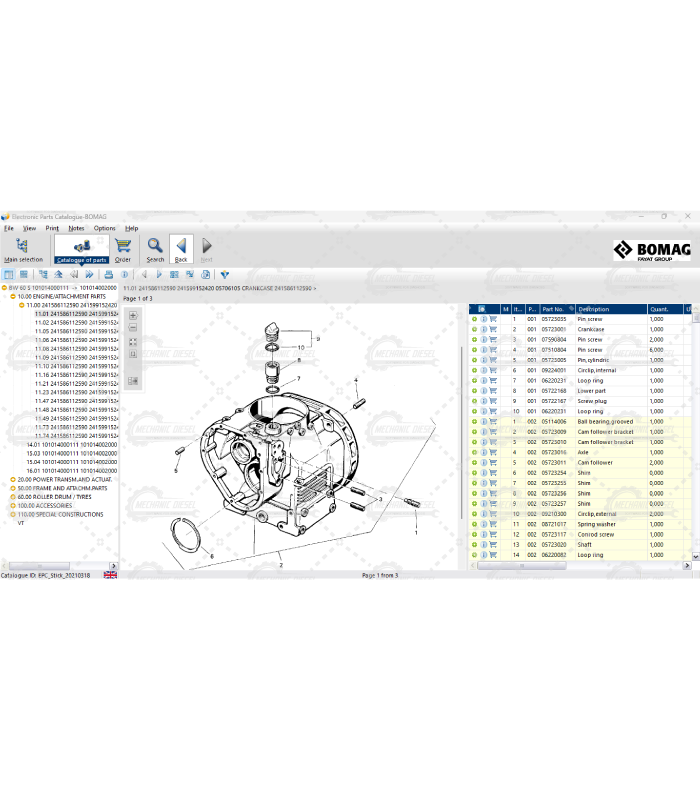The height and width of the screenshot is (800, 700).
Task: Click the English flag language icon
Action: [110, 575]
